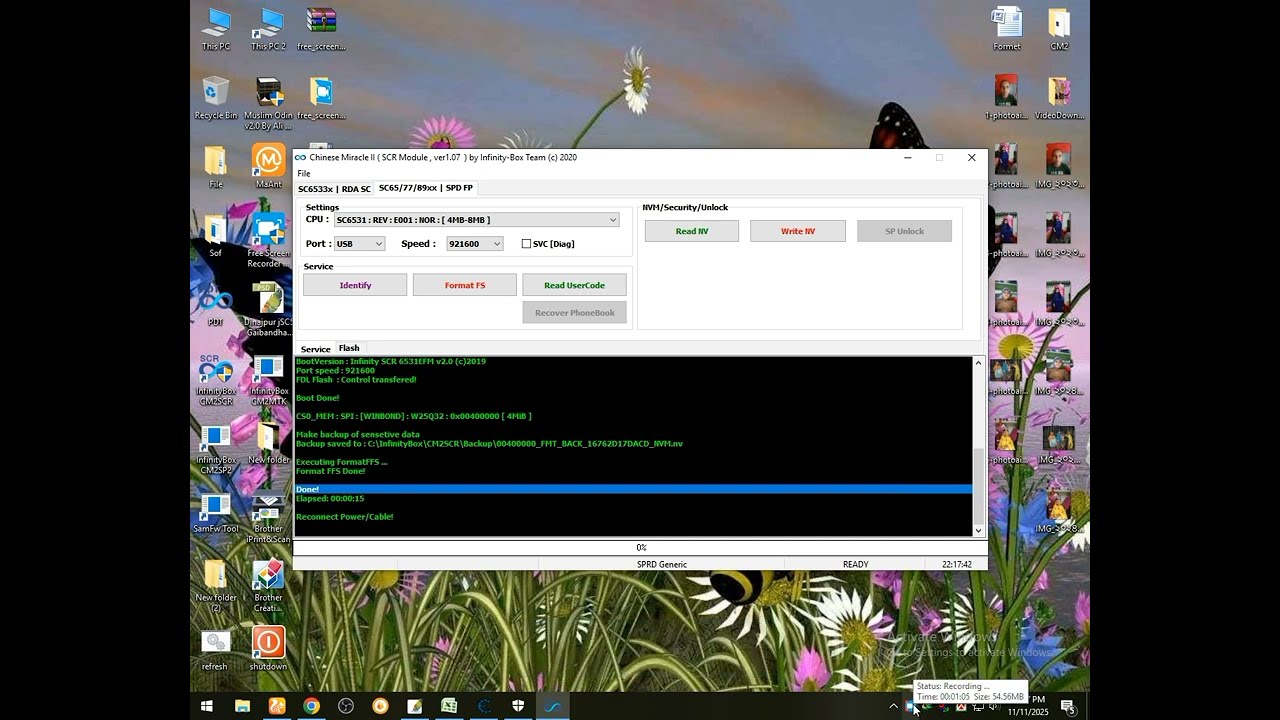Click the Boot Done! log line
Image resolution: width=1280 pixels, height=720 pixels.
[x=318, y=398]
